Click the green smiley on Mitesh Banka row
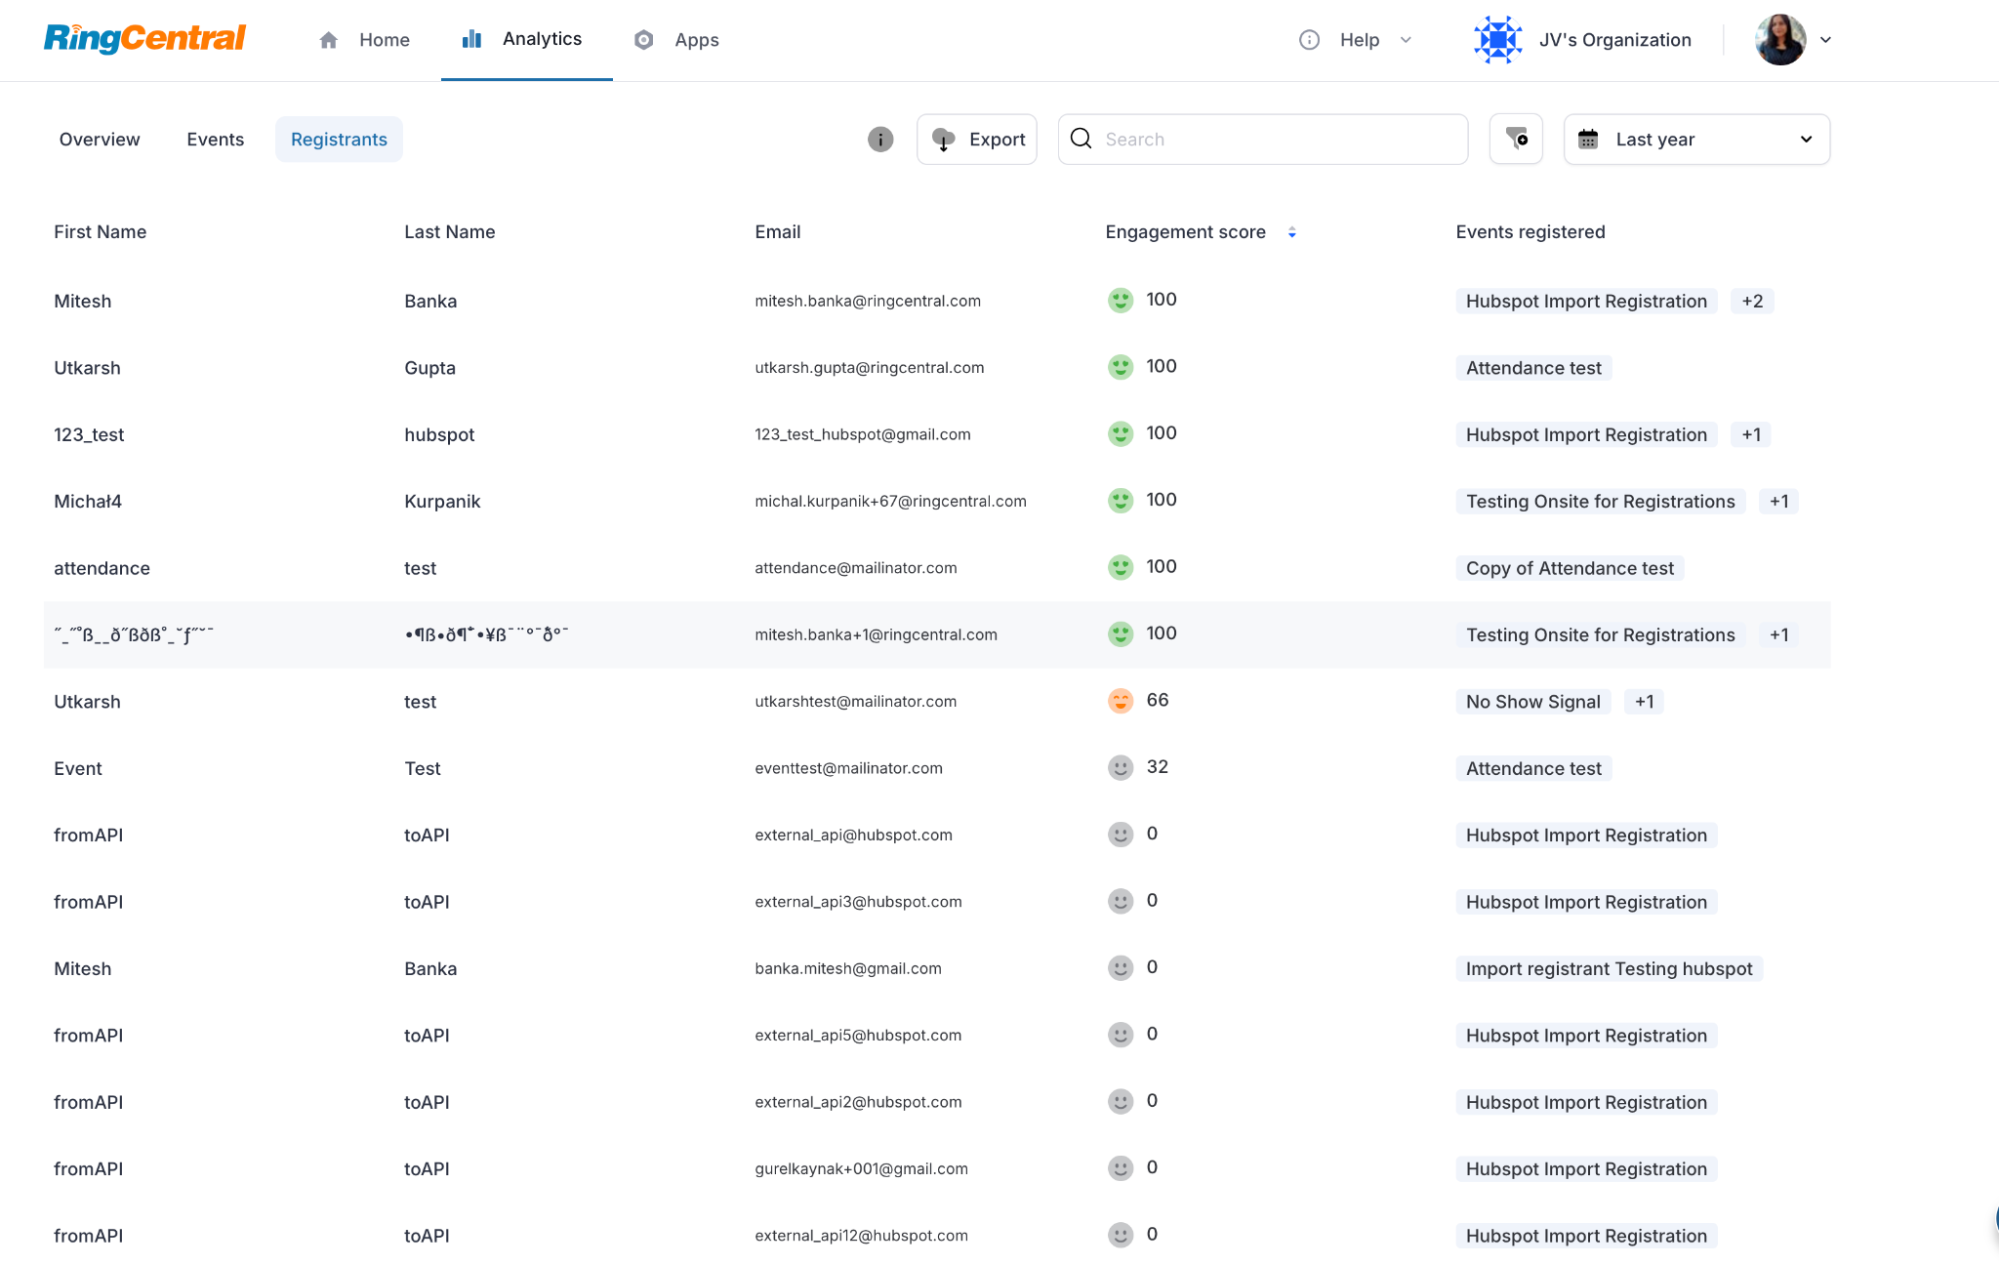This screenshot has height=1280, width=1999. (x=1120, y=300)
